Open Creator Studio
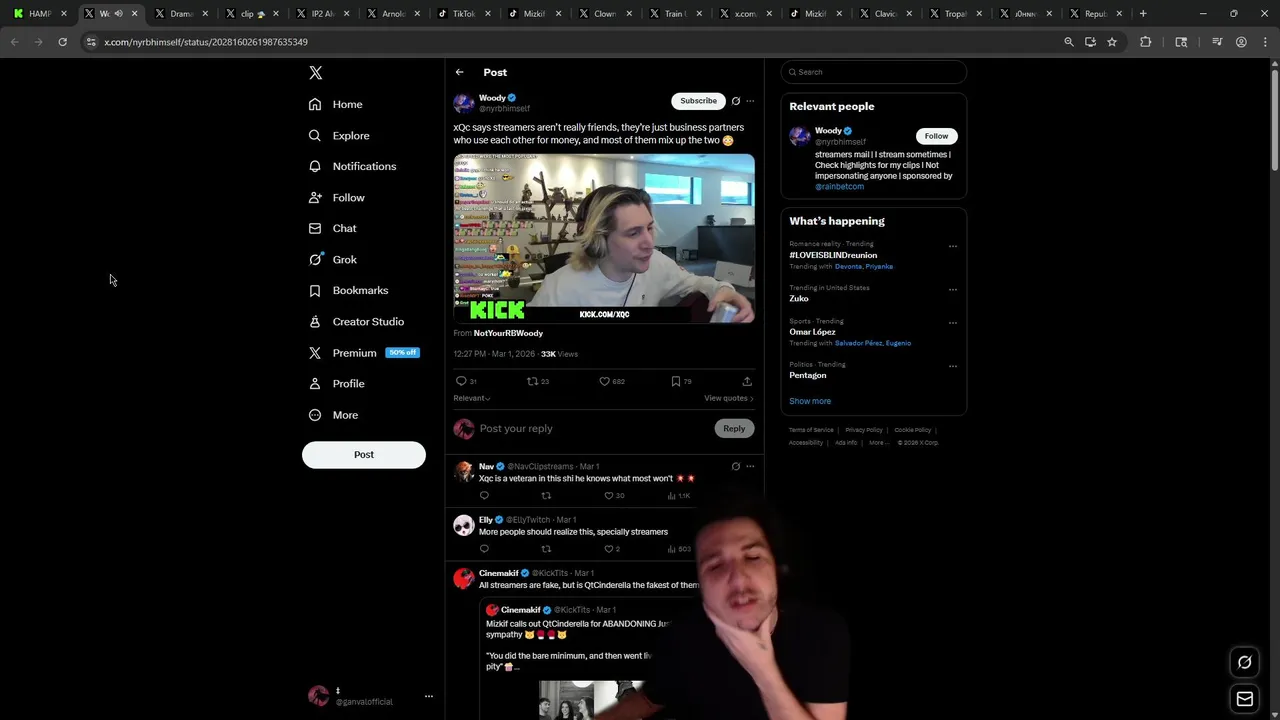Image resolution: width=1280 pixels, height=720 pixels. pyautogui.click(x=356, y=321)
